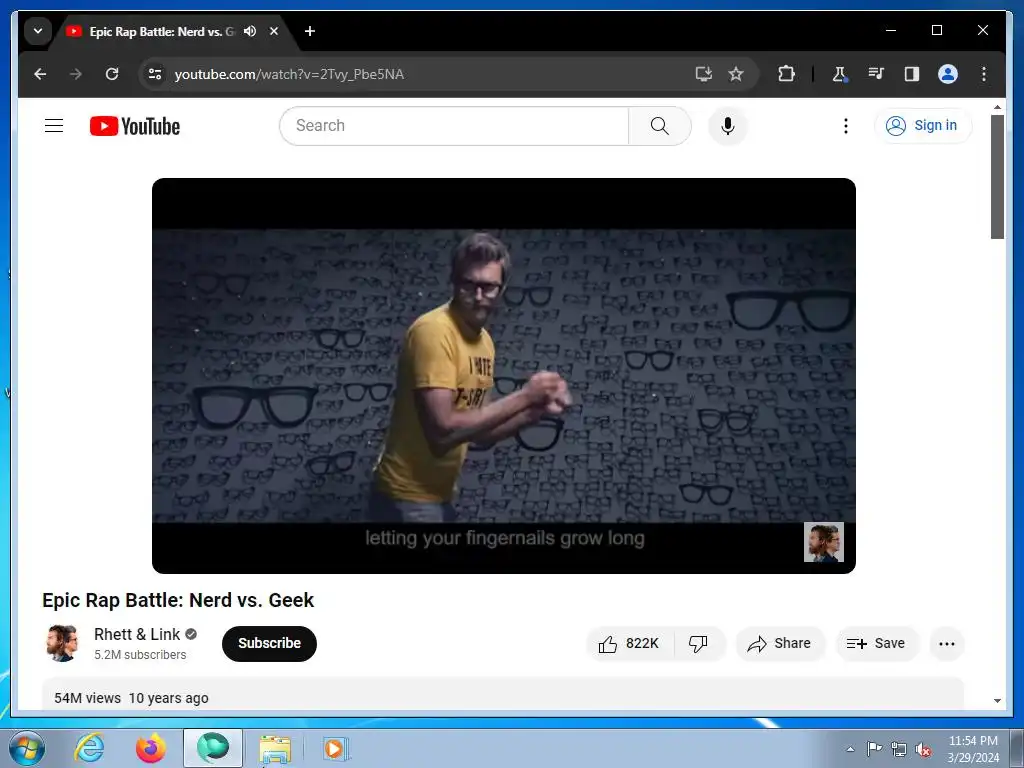Screen dimensions: 1024x768
Task: Focus the YouTube Search field
Action: pos(454,125)
